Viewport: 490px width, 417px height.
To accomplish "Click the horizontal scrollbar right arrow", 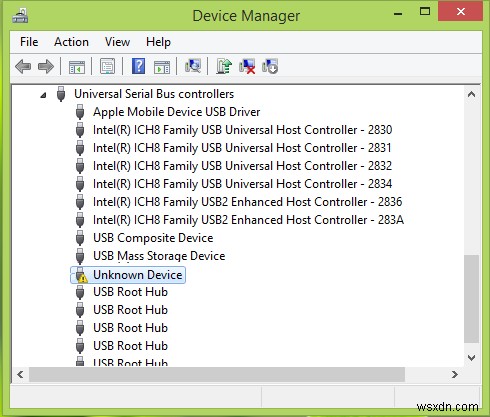I will pos(455,375).
